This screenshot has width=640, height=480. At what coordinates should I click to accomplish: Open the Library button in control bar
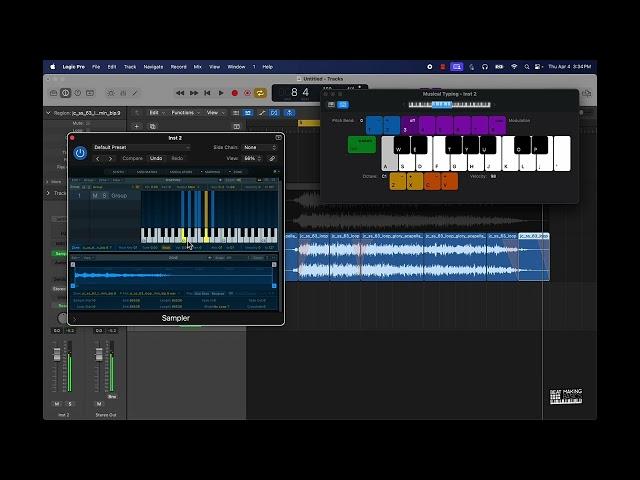[x=53, y=93]
